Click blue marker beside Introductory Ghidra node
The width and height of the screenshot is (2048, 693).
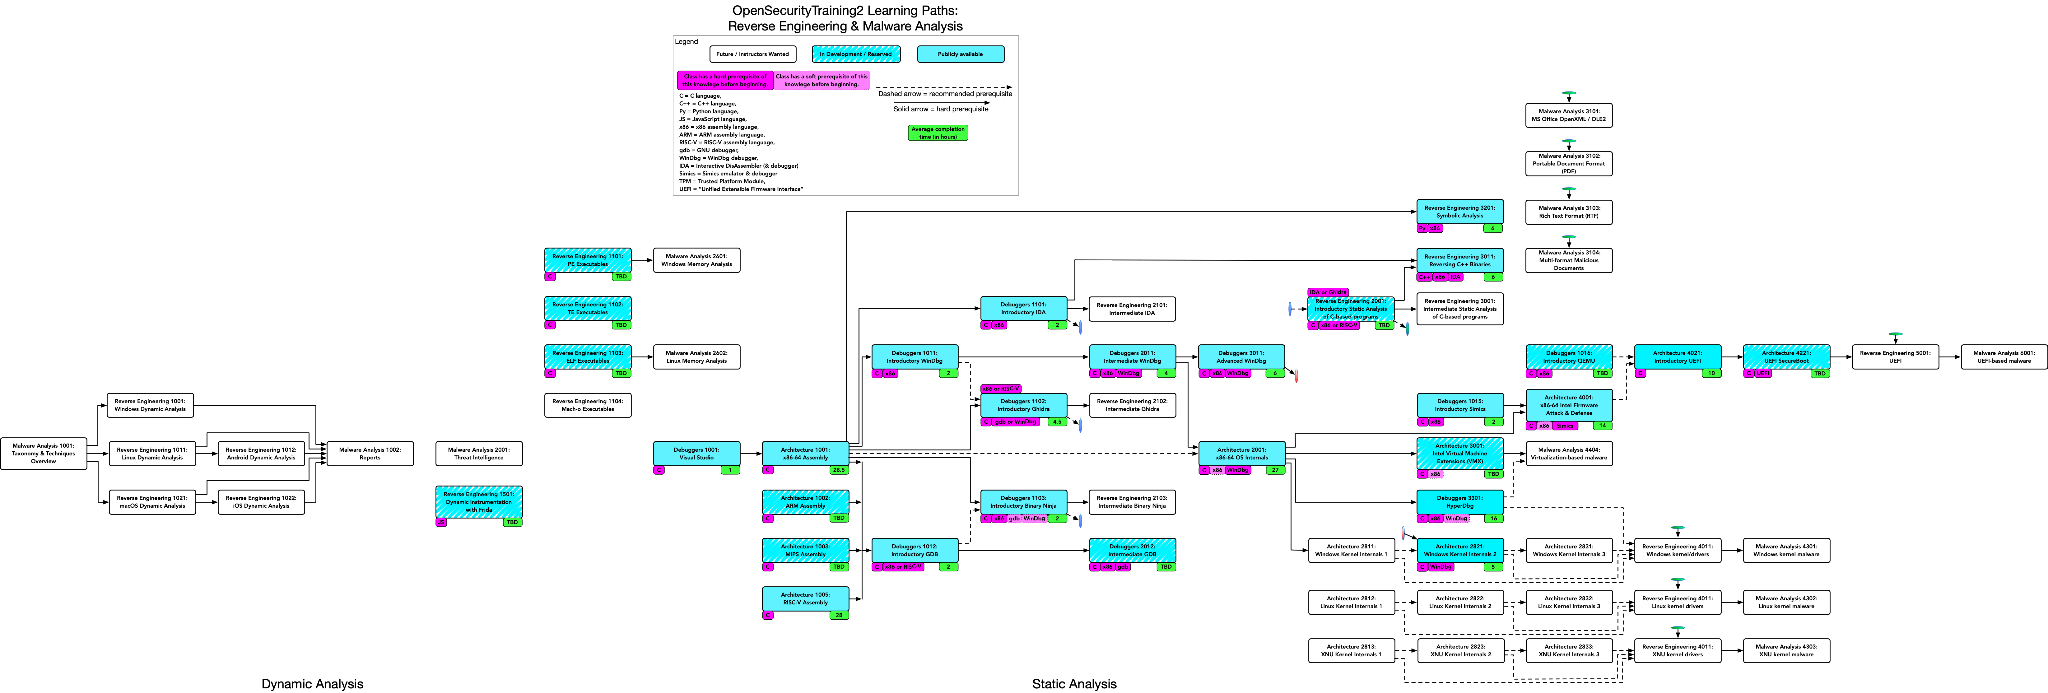[x=1080, y=425]
